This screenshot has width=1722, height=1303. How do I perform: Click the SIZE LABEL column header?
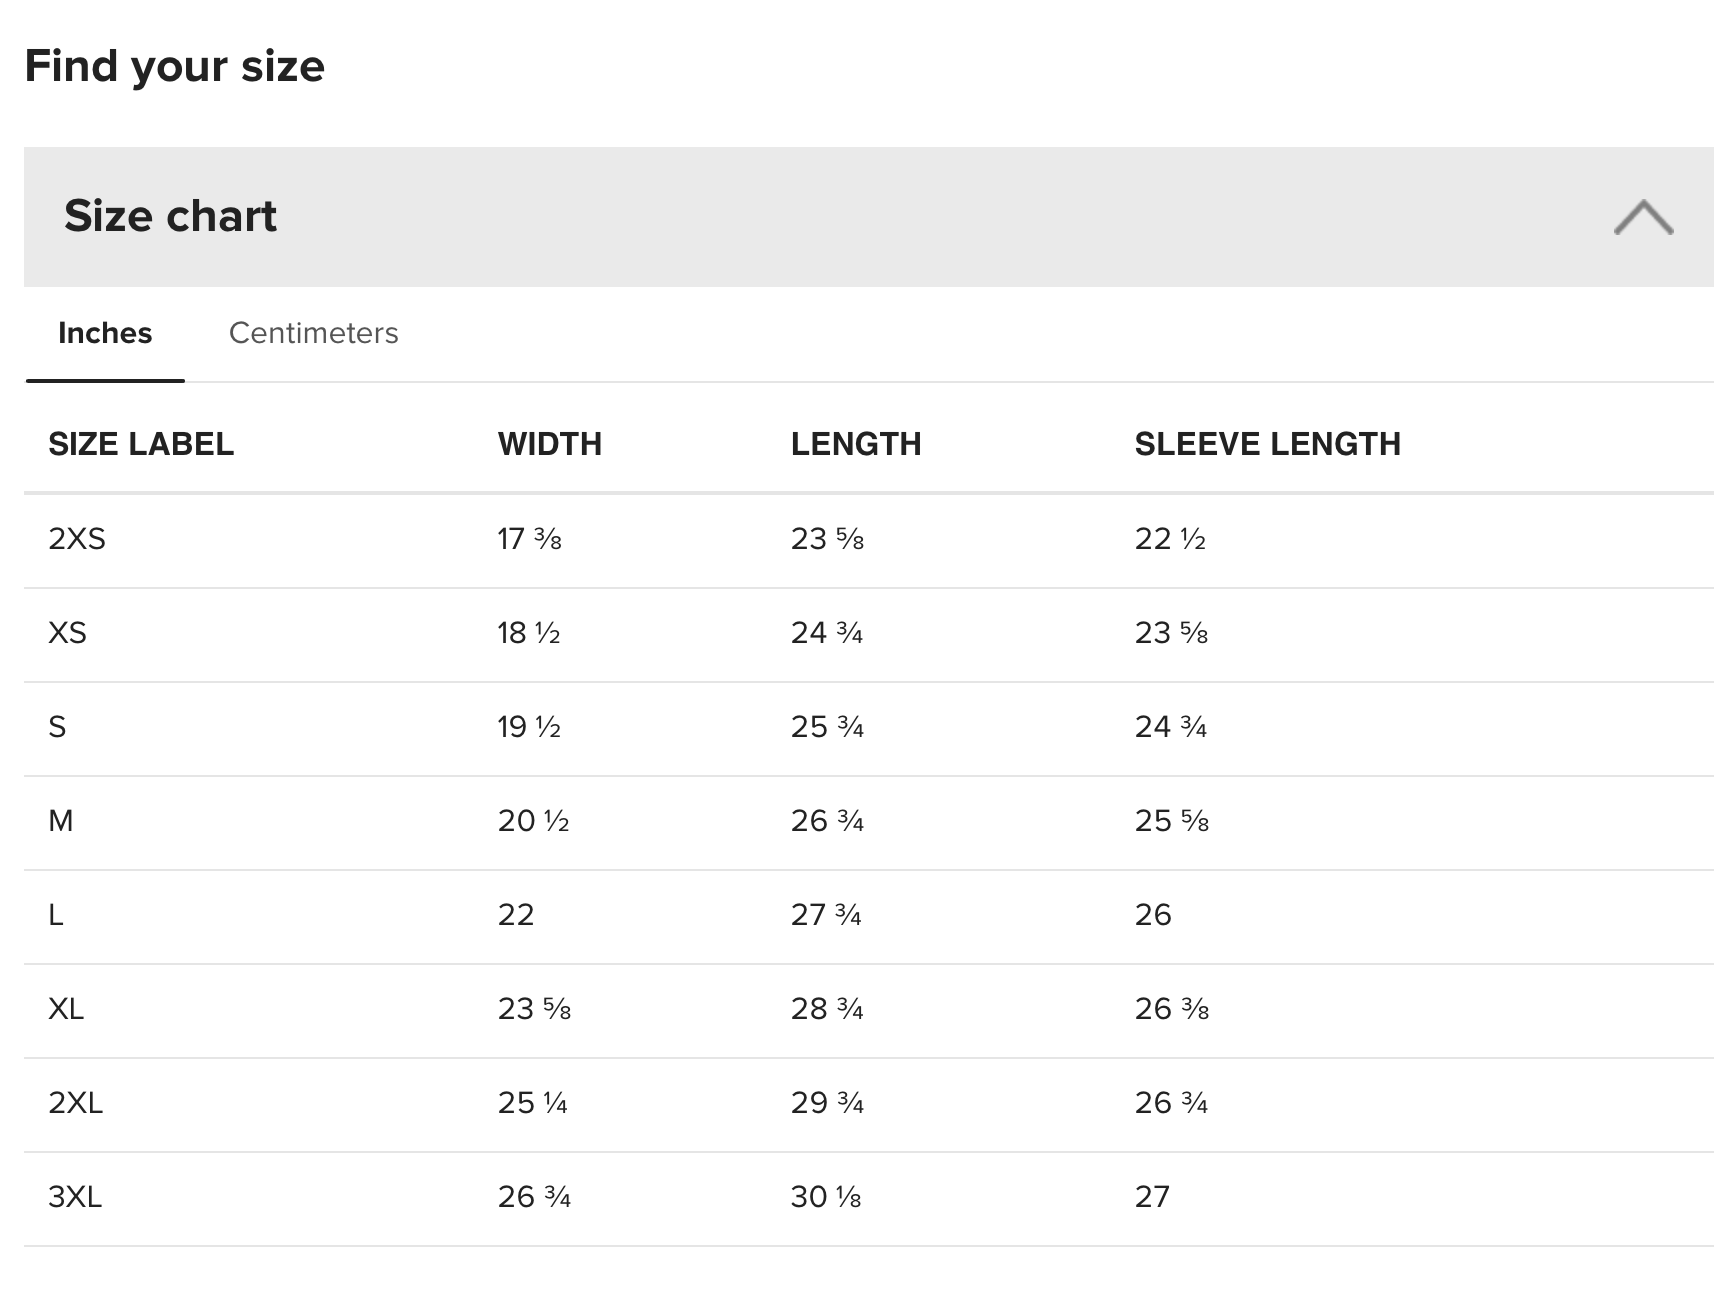(x=141, y=444)
